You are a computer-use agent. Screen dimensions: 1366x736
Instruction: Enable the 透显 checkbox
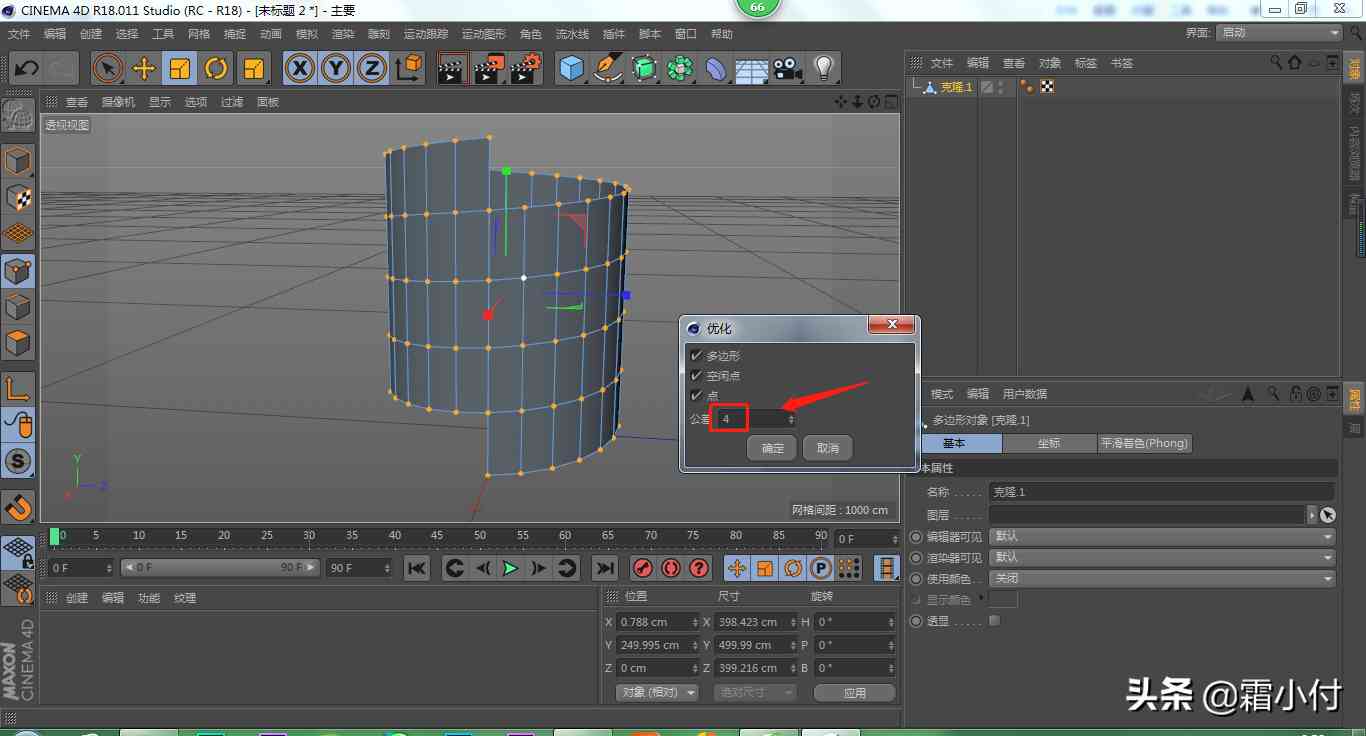click(994, 621)
